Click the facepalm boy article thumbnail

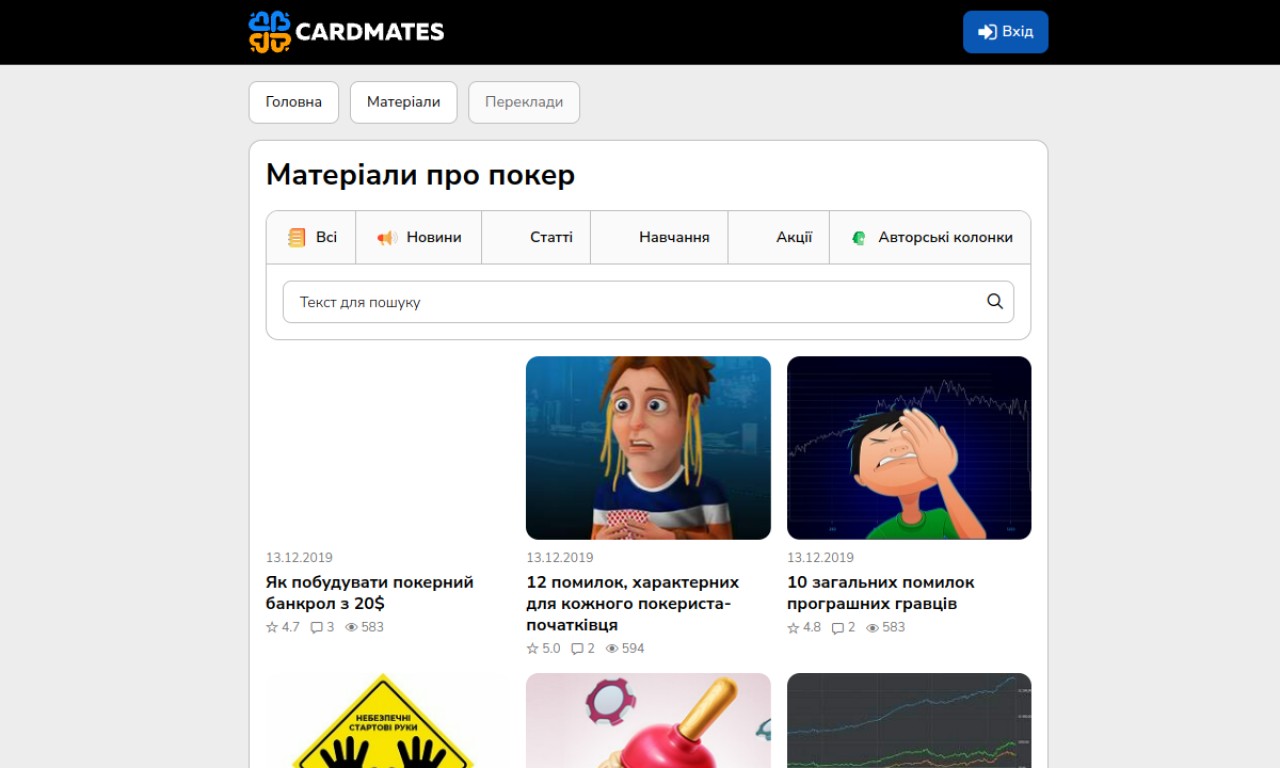pos(909,448)
